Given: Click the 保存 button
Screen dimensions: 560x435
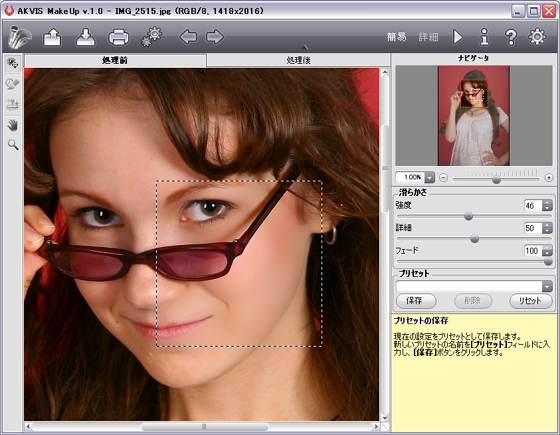Looking at the screenshot, I should pyautogui.click(x=416, y=301).
